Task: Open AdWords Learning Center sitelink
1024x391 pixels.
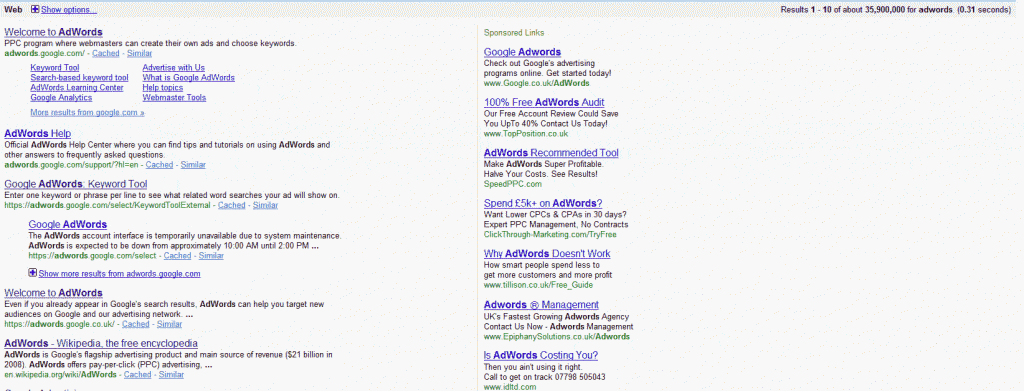Action: [x=77, y=87]
